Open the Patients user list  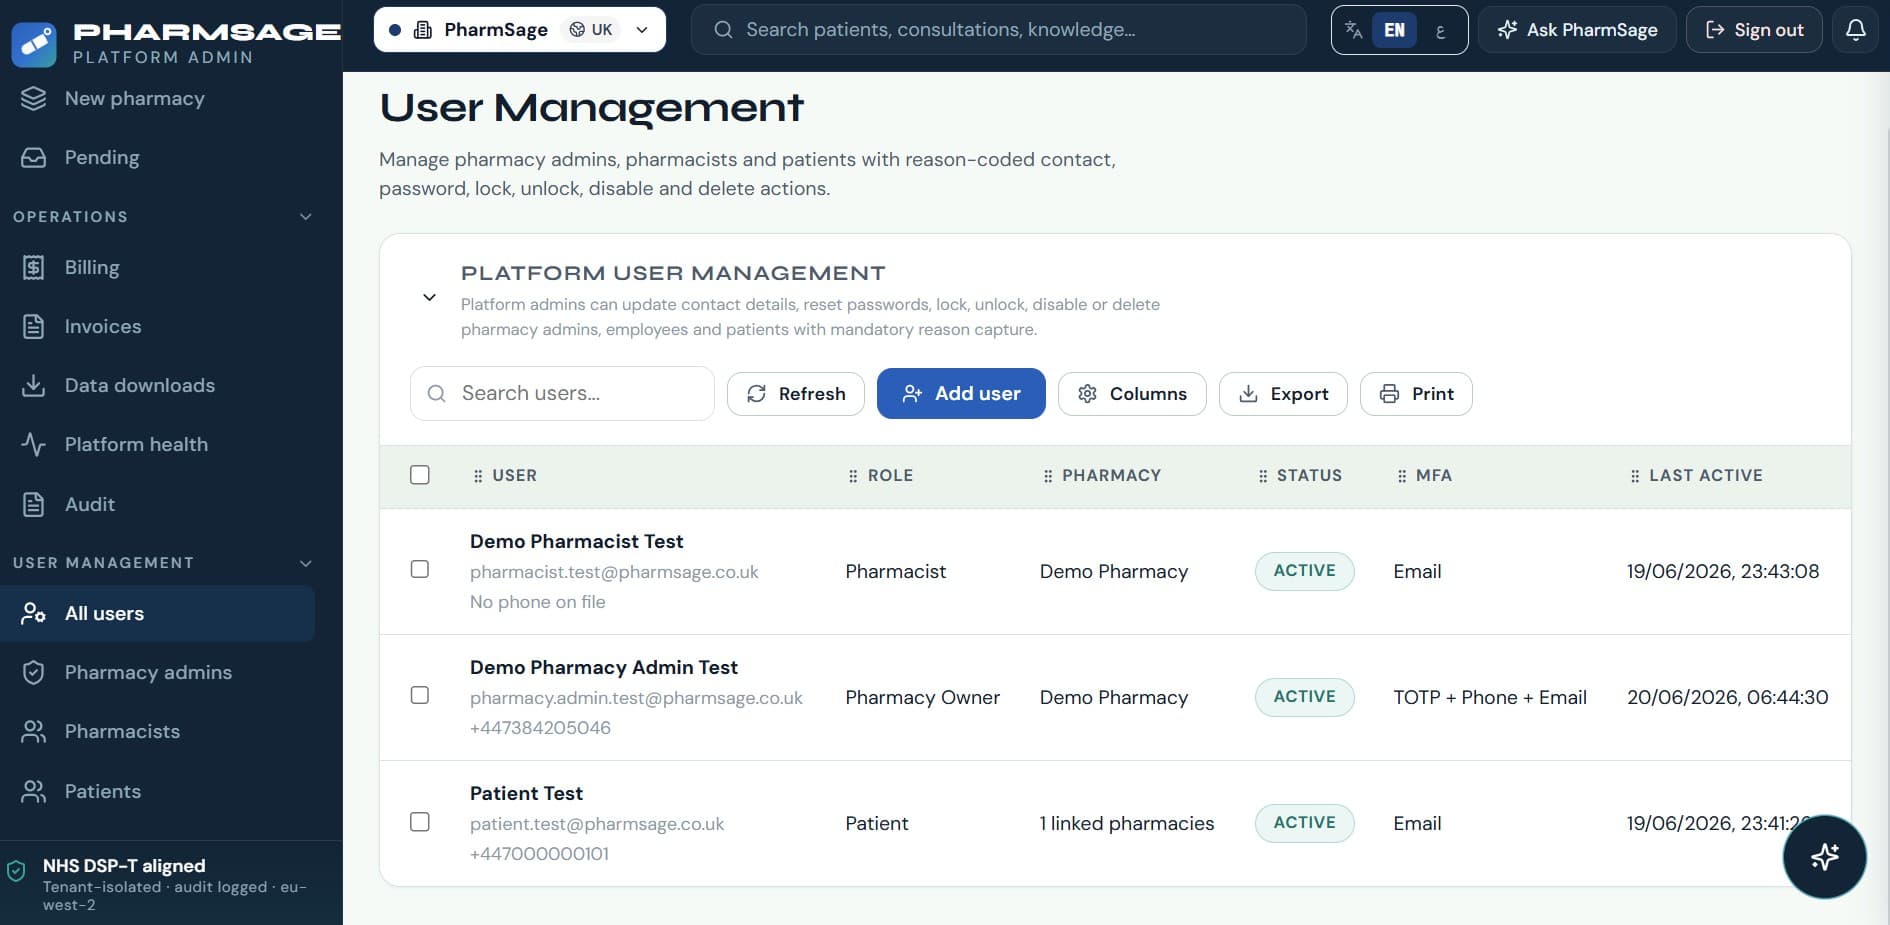tap(157, 791)
